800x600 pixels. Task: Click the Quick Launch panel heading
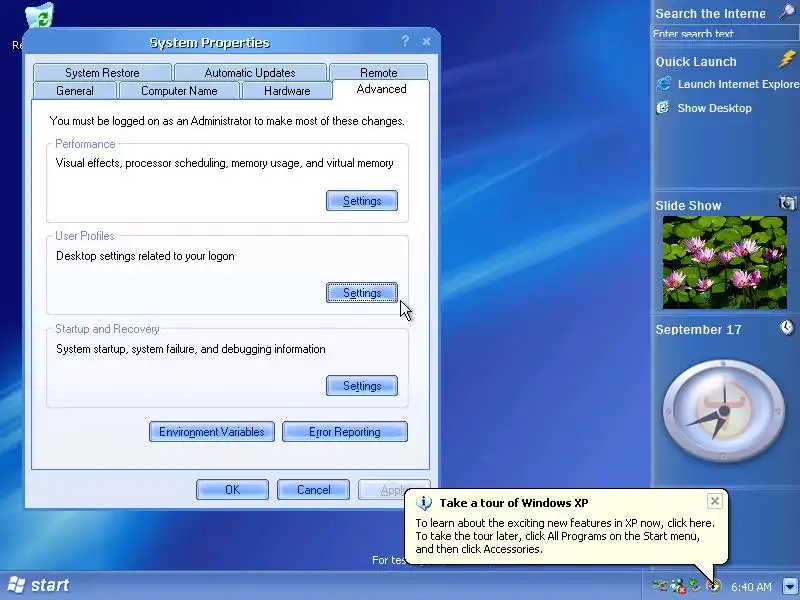tap(696, 62)
